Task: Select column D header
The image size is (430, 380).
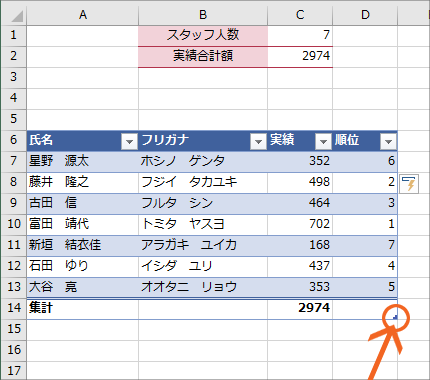Action: tap(365, 15)
